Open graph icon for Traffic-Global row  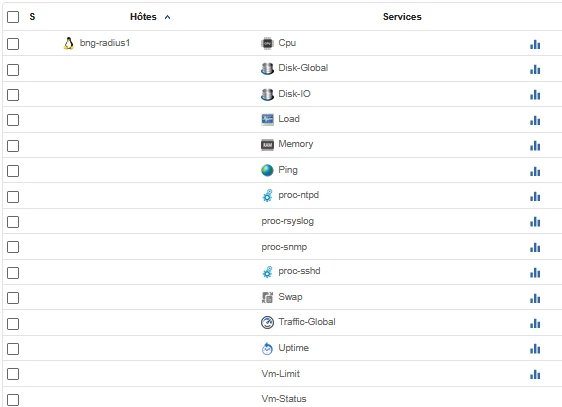pos(535,324)
